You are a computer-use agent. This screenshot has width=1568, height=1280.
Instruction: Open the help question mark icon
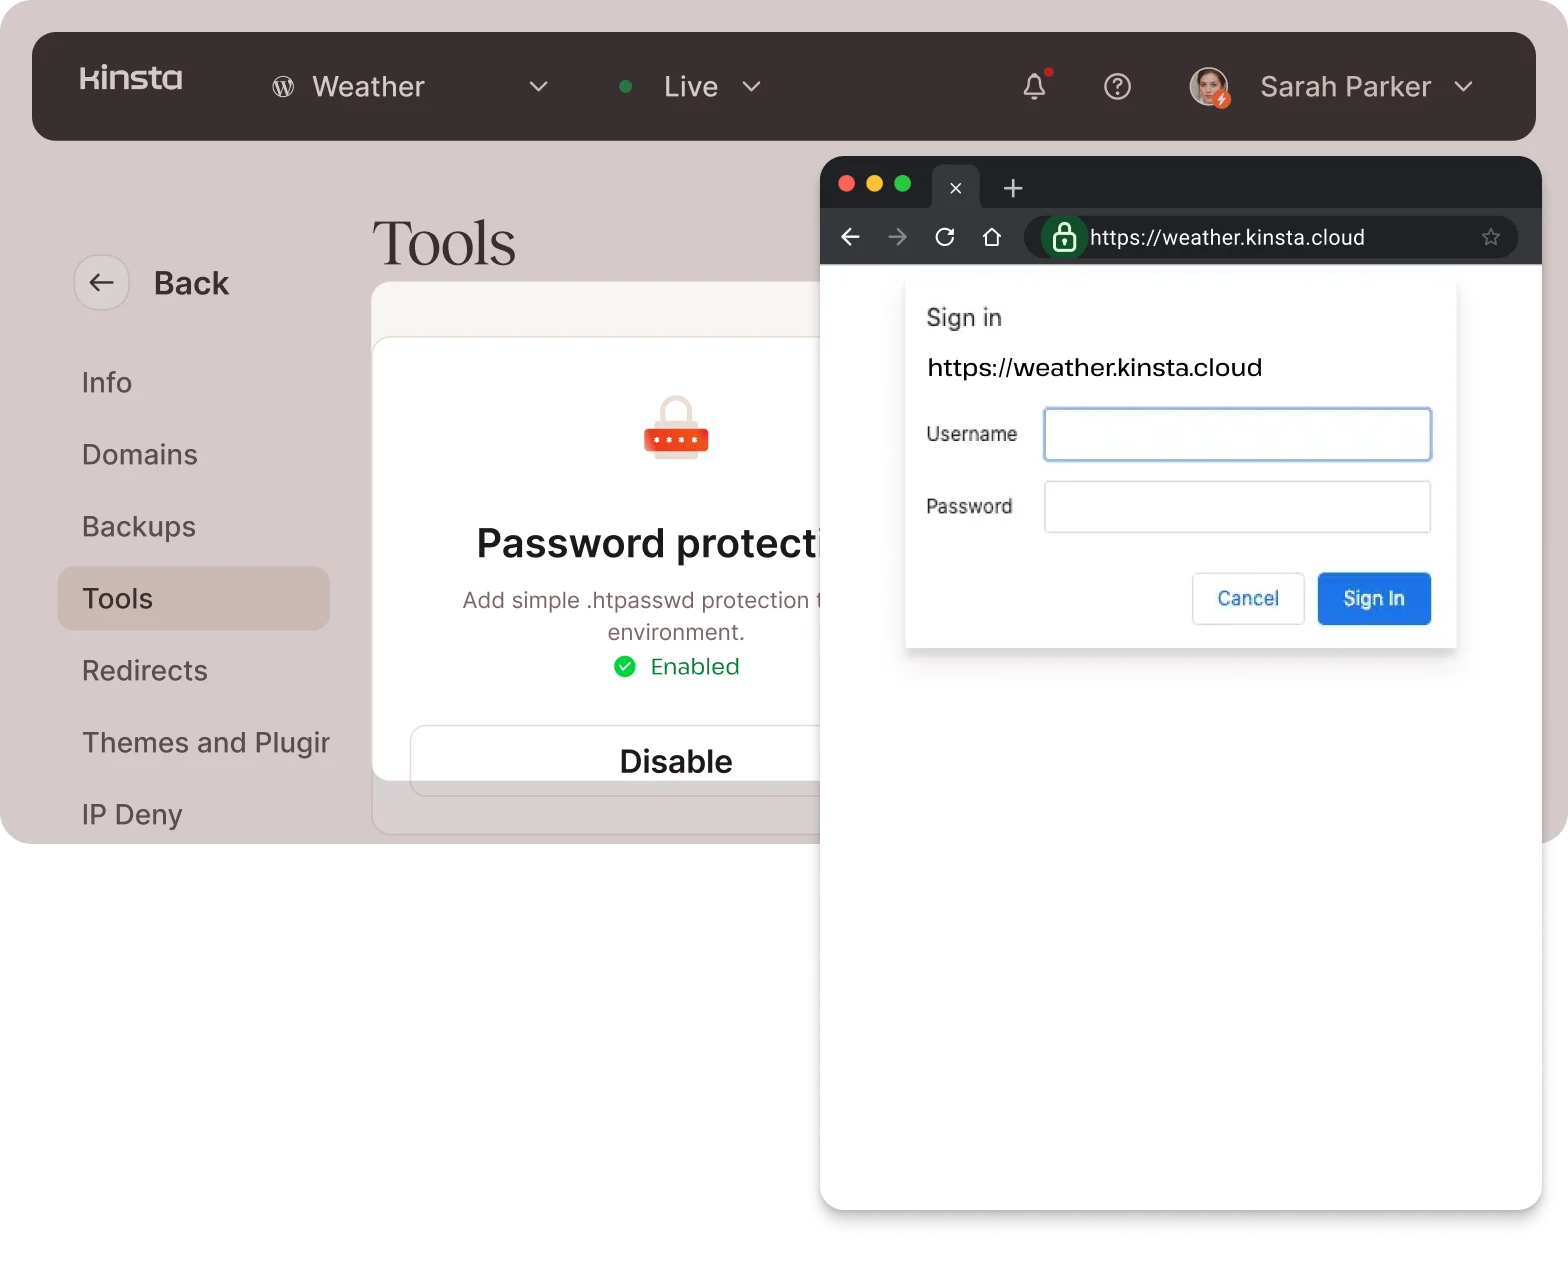click(x=1117, y=87)
